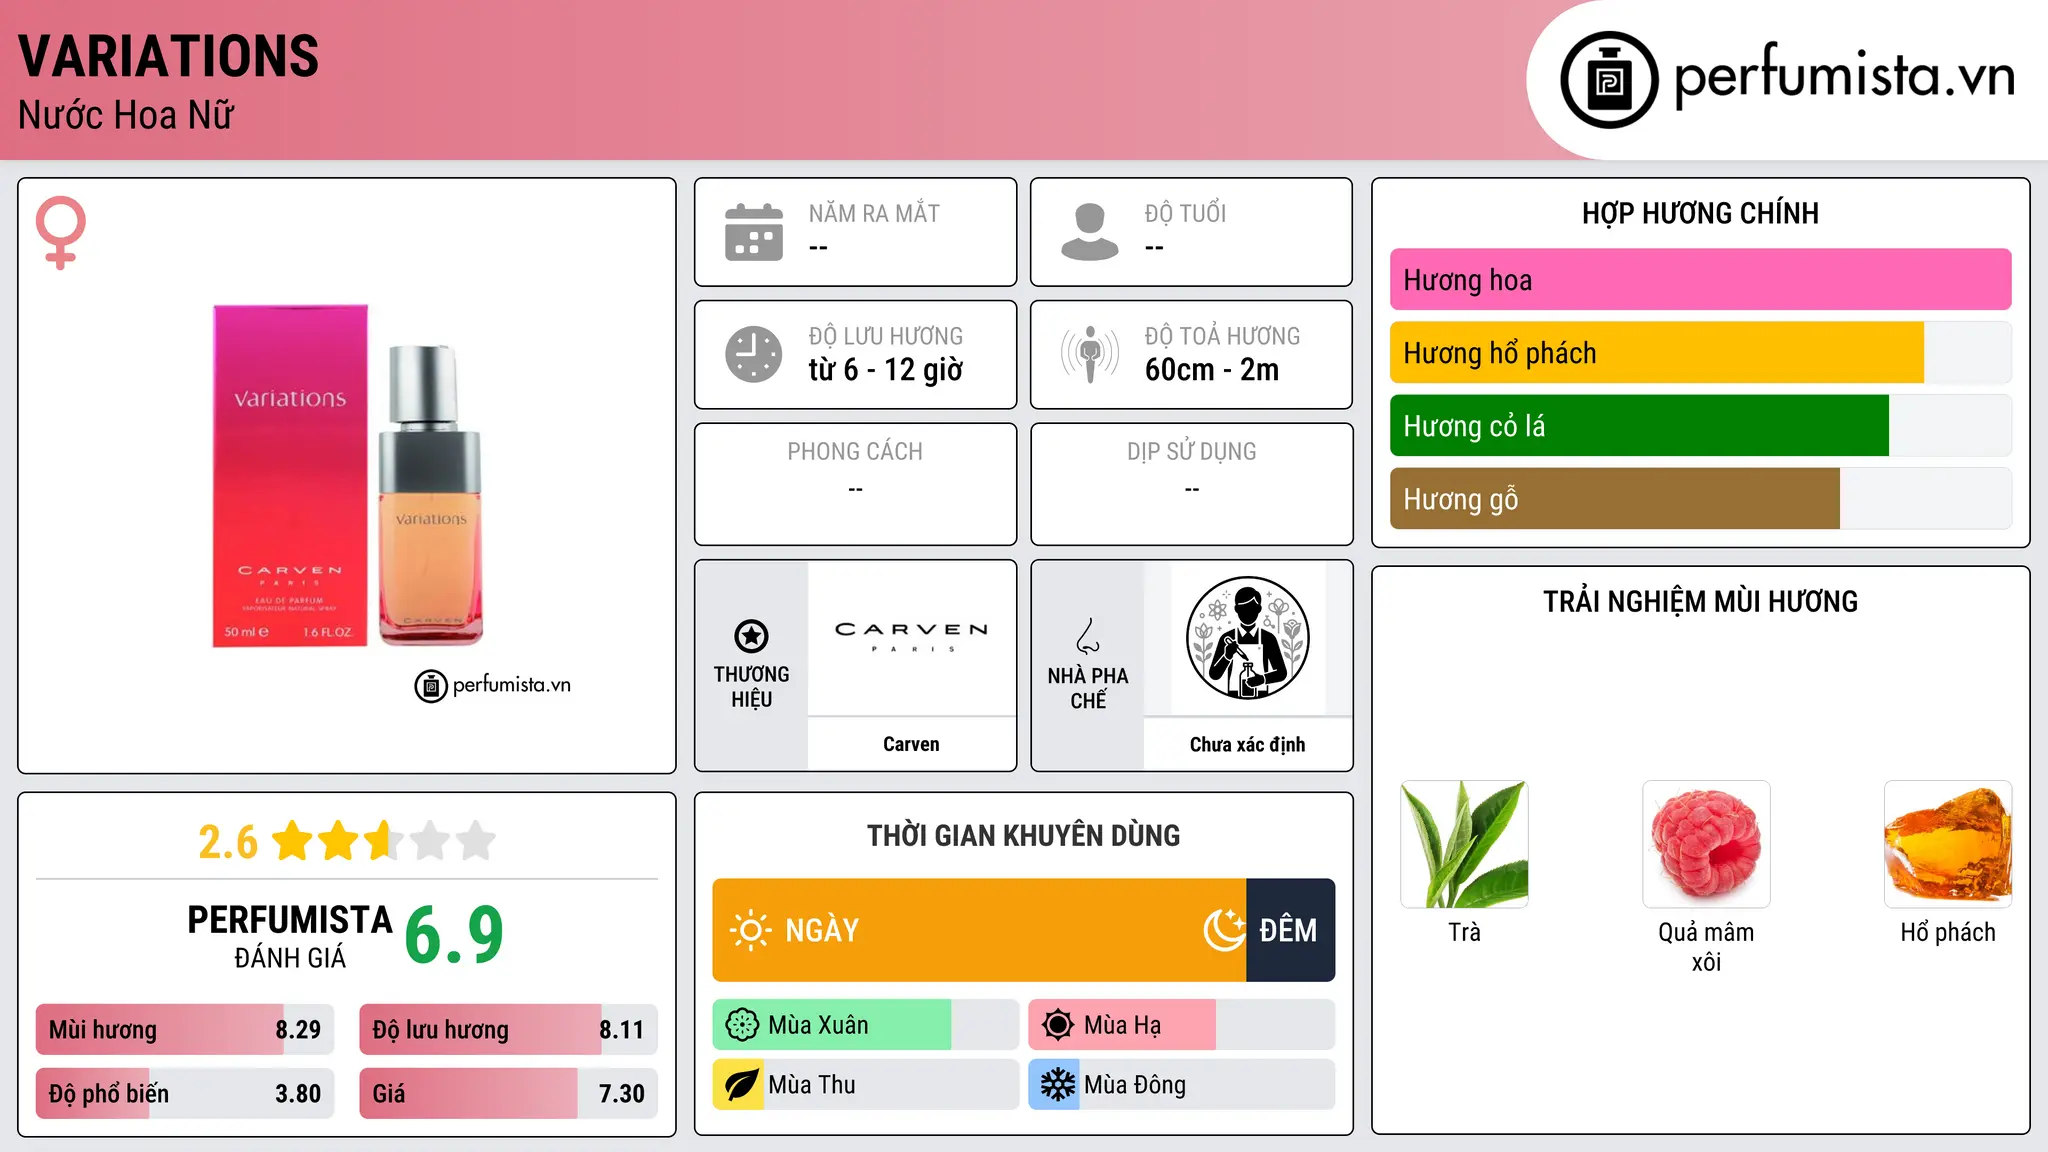Click the leaf icon for Mùa Thu

(x=741, y=1085)
